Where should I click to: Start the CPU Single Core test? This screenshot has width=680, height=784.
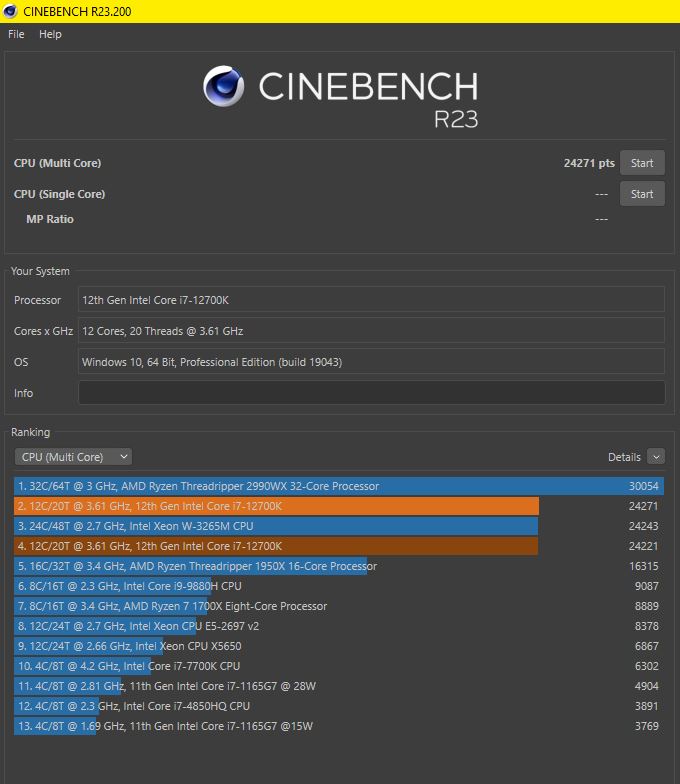(642, 194)
